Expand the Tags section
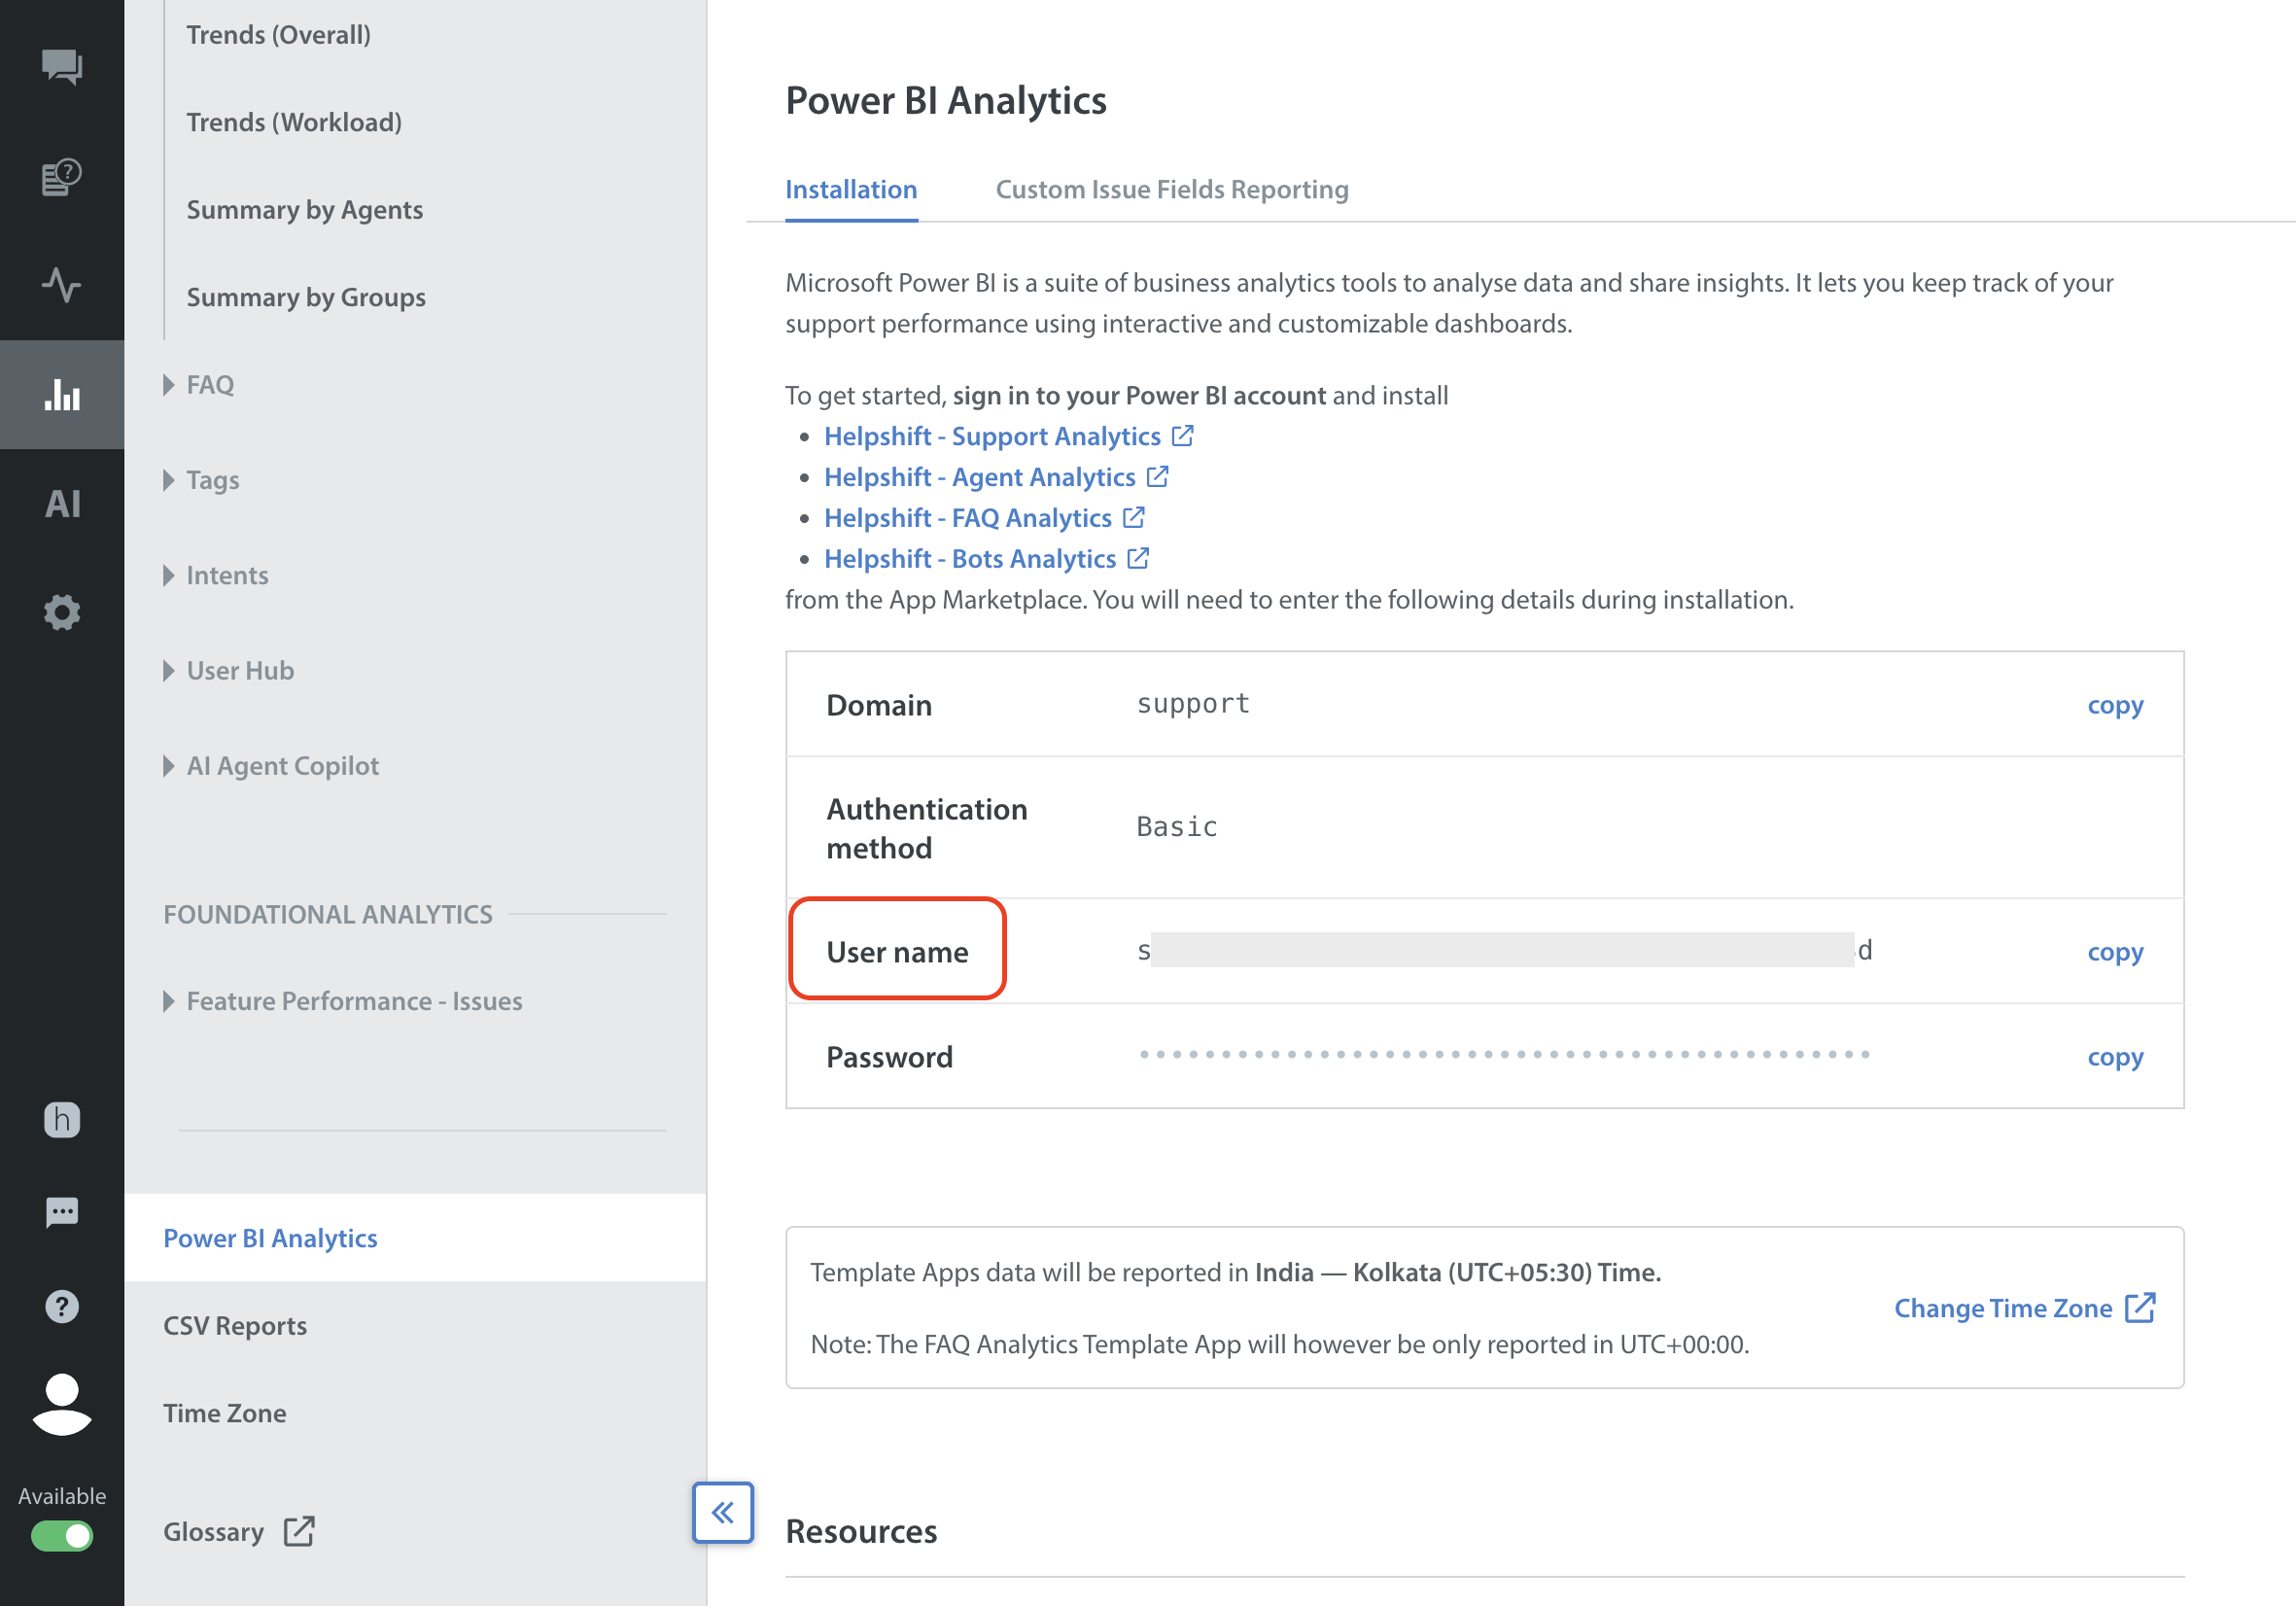The width and height of the screenshot is (2296, 1606). (212, 480)
